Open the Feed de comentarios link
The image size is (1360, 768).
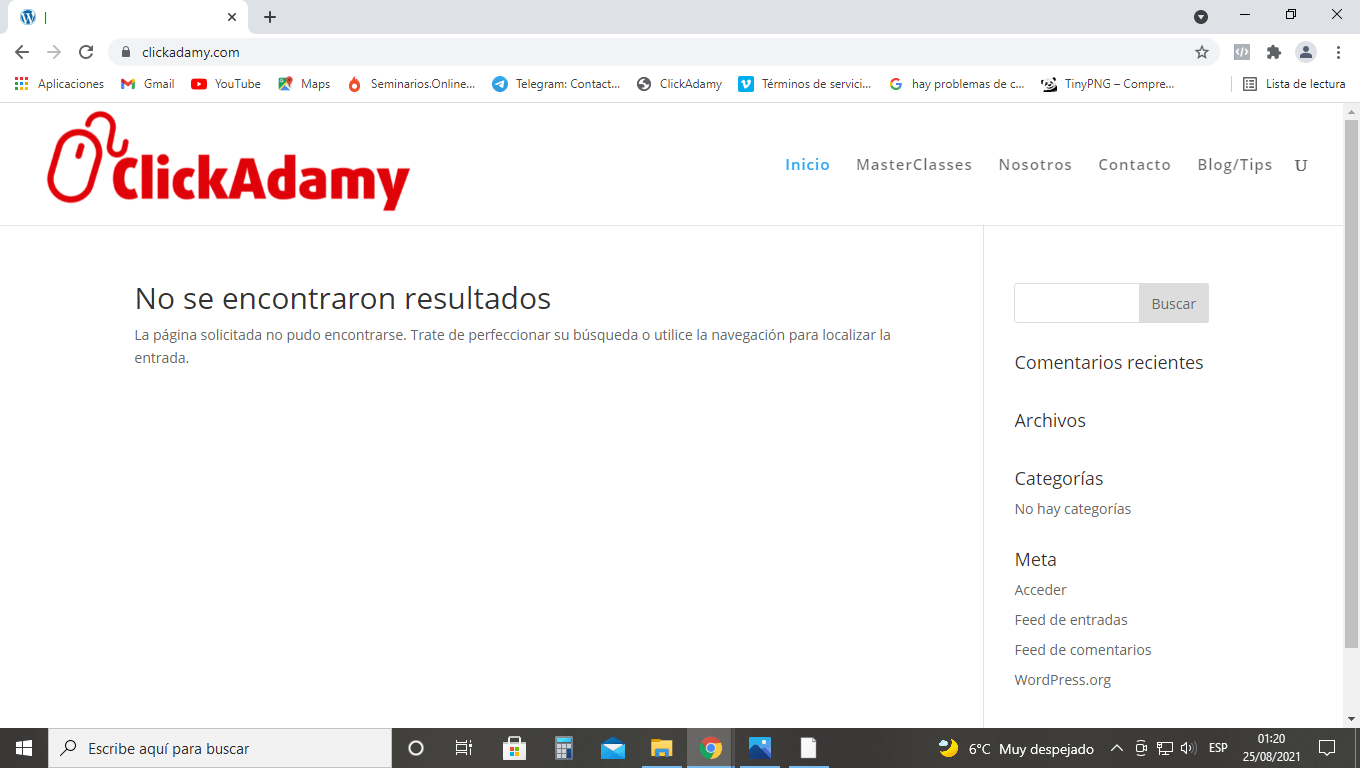[x=1083, y=650]
